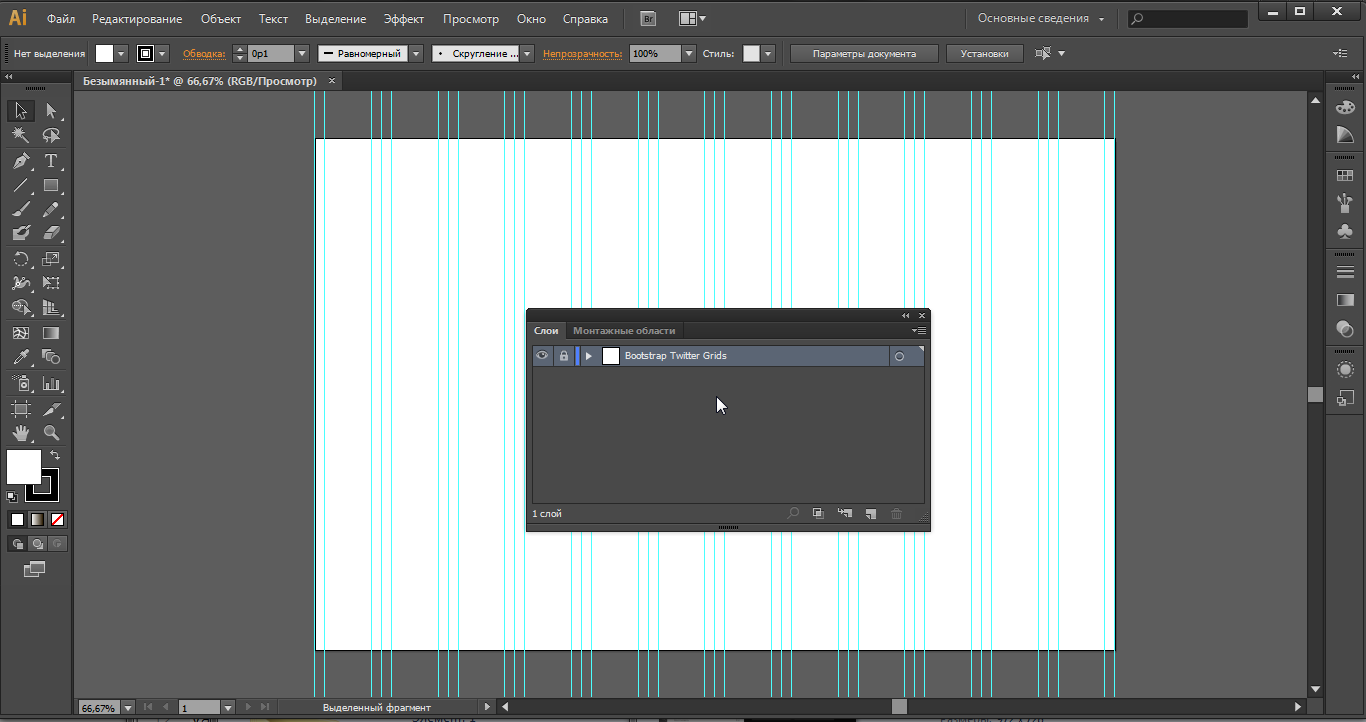Screen dimensions: 1366x722
Task: Select the Type (T) tool
Action: [51, 161]
